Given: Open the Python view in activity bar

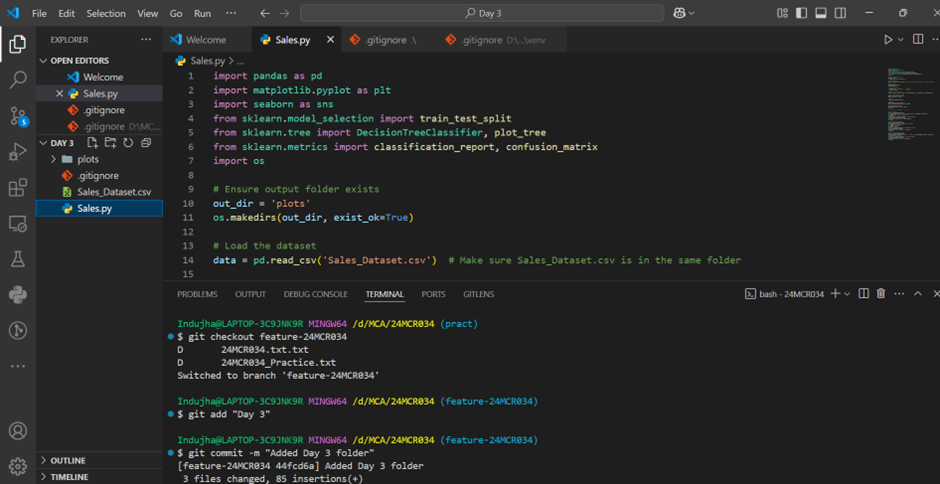Looking at the screenshot, I should [18, 294].
